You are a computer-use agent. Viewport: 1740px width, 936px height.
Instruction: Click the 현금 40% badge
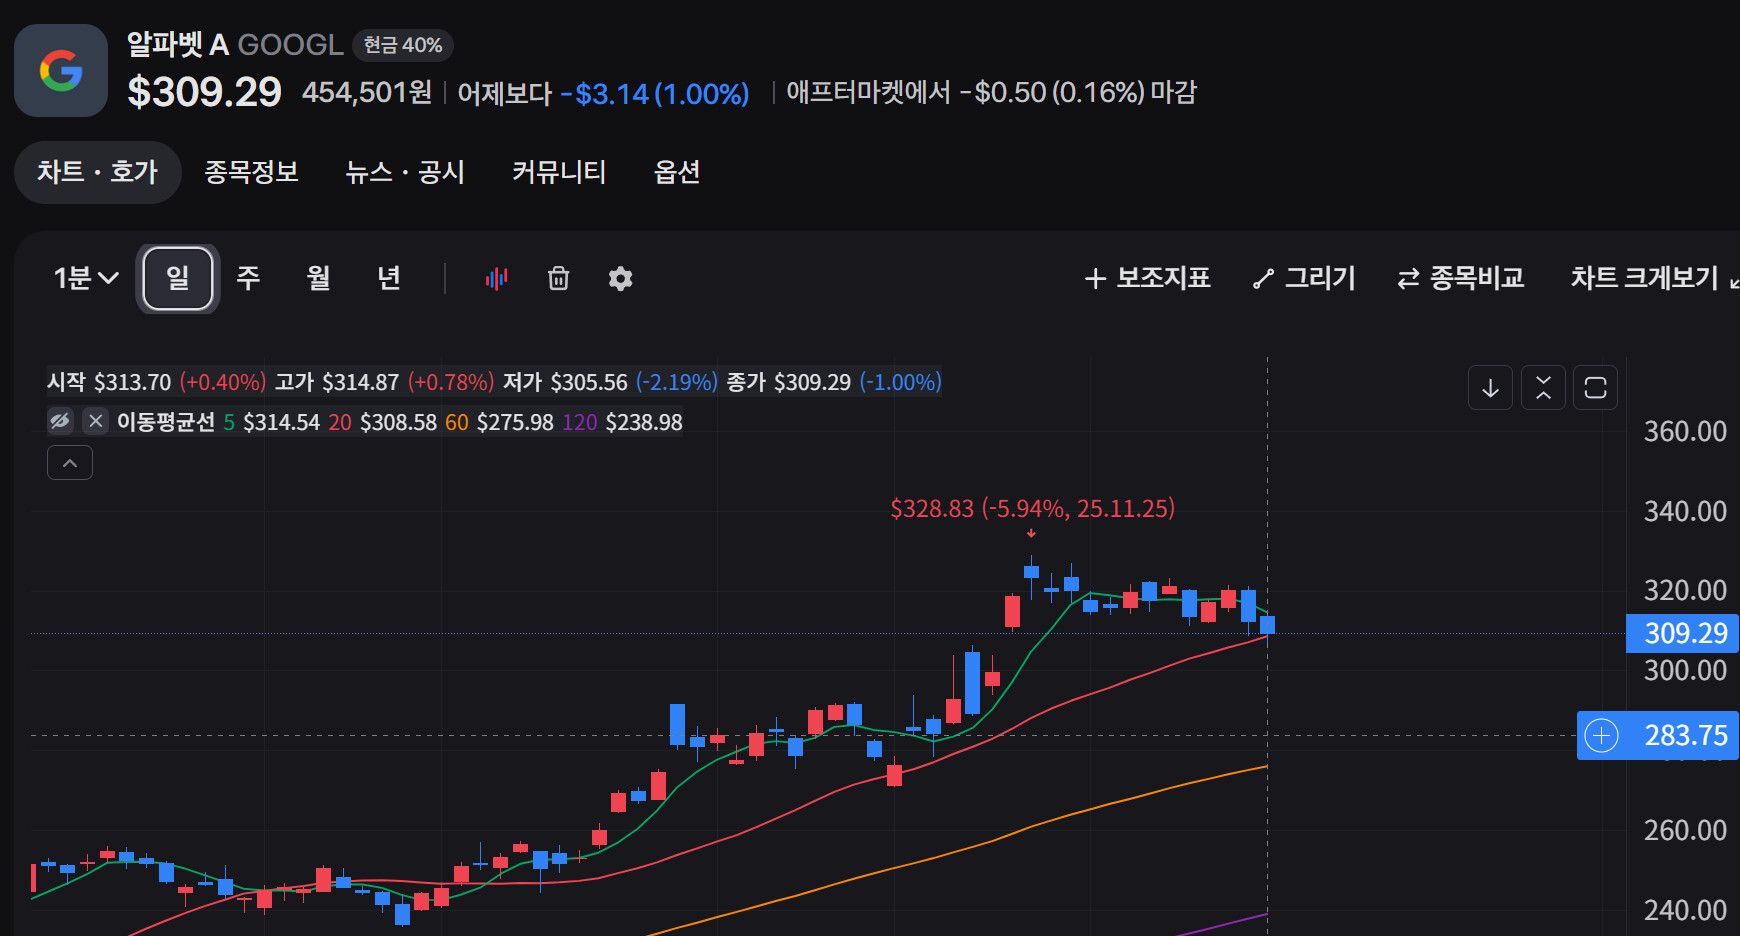[x=403, y=45]
